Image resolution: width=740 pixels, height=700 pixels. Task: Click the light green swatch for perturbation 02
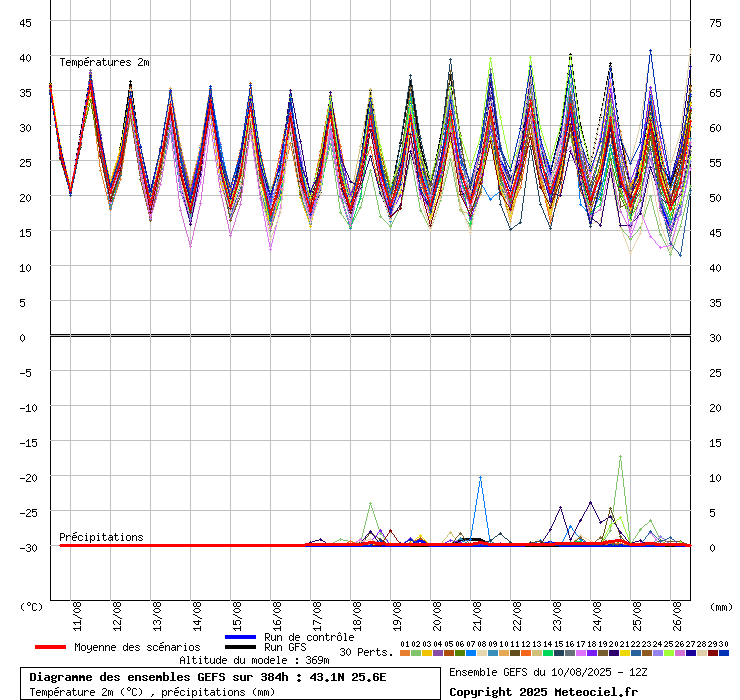(416, 653)
